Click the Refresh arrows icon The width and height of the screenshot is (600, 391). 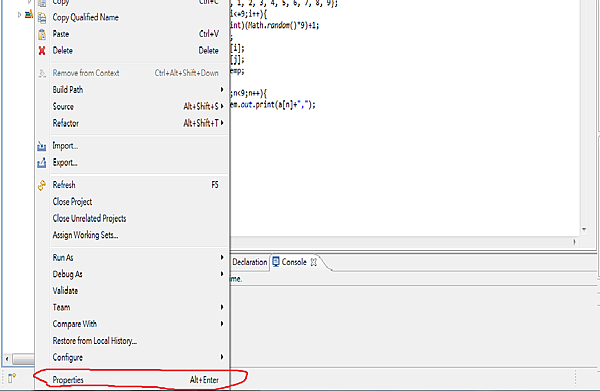click(x=42, y=185)
